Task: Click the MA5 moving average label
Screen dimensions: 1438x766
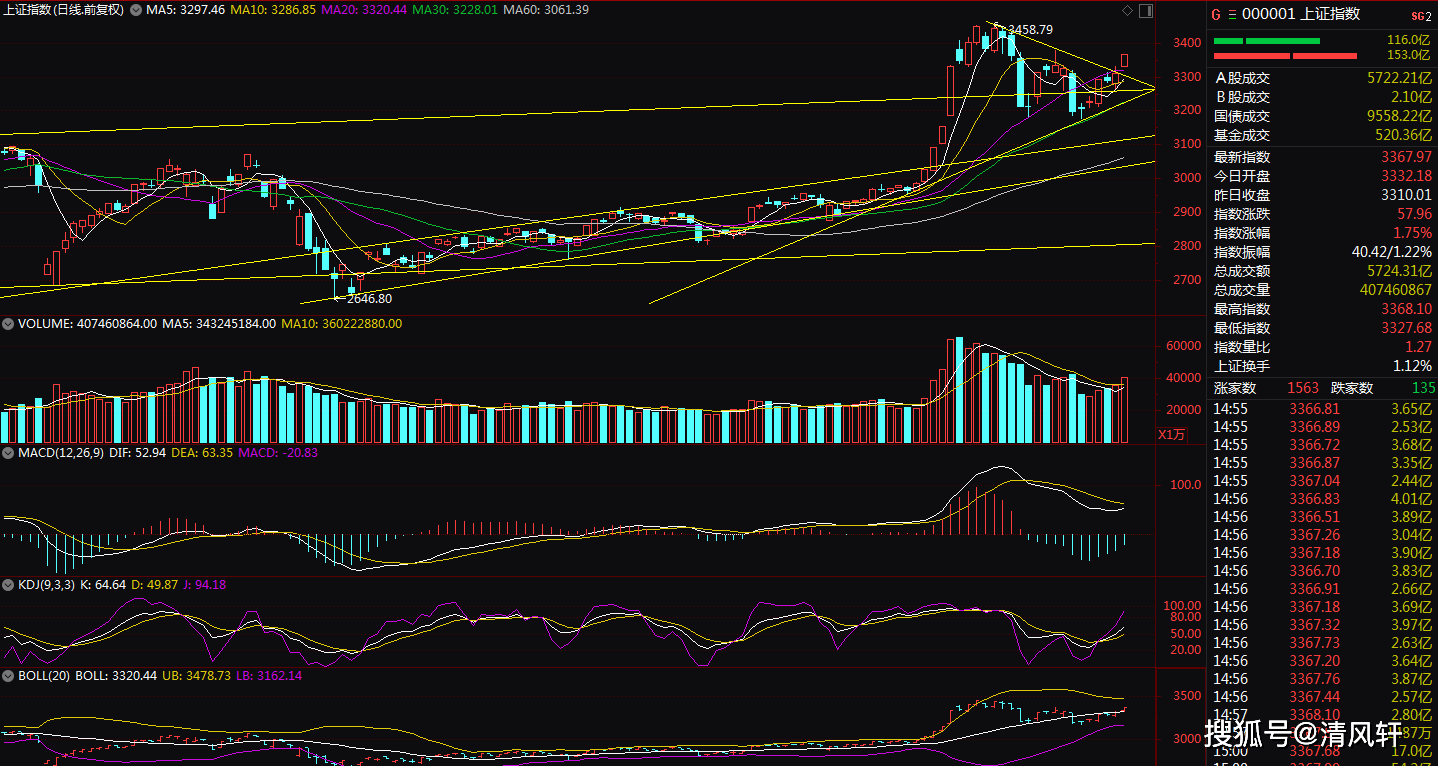Action: click(185, 10)
